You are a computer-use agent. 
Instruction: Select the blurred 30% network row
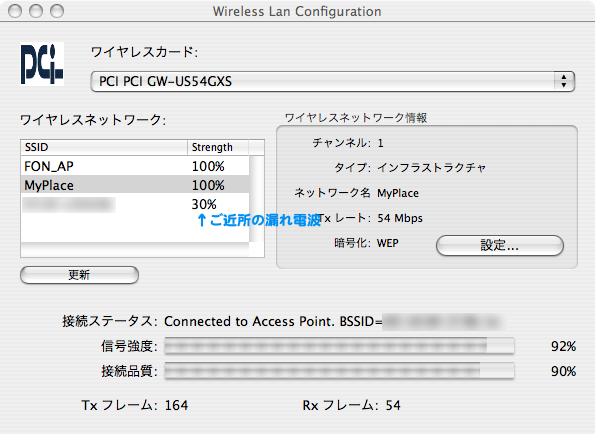click(x=135, y=204)
